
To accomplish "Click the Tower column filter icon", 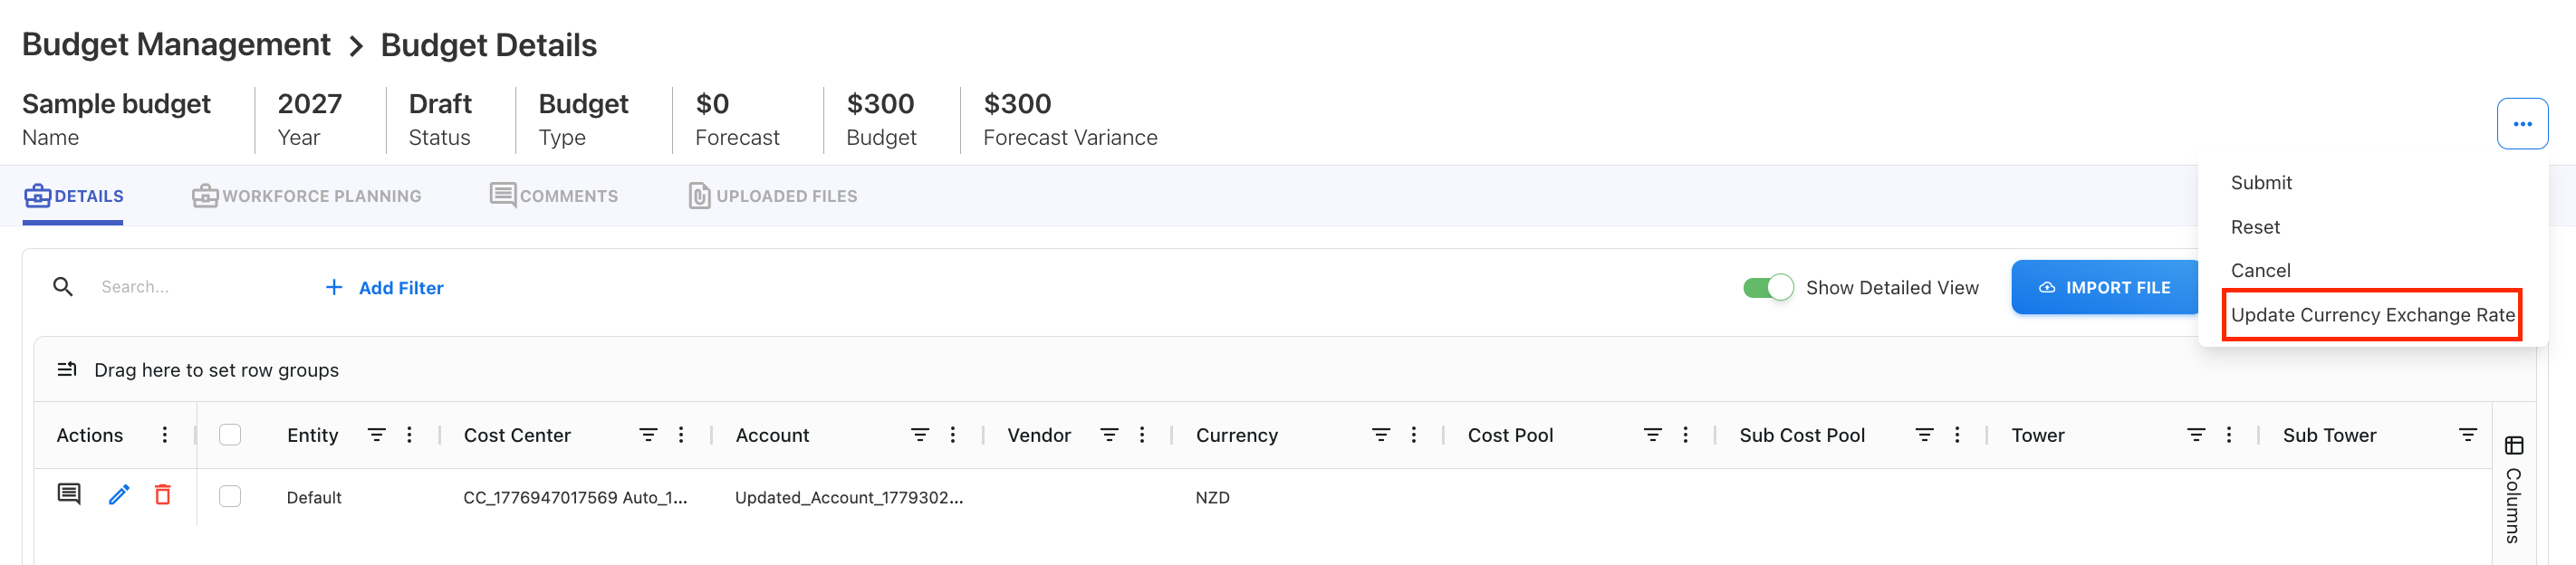I will coord(2196,435).
